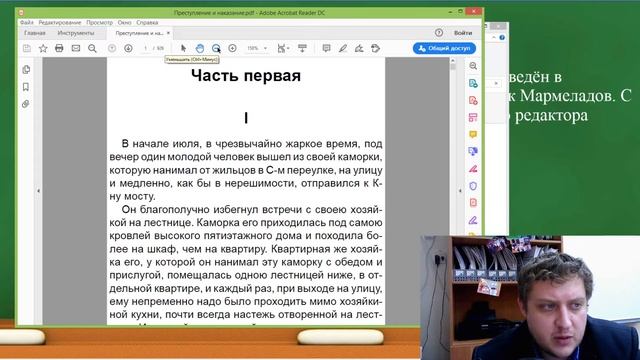
Task: Open the Окно menu
Action: (x=124, y=22)
